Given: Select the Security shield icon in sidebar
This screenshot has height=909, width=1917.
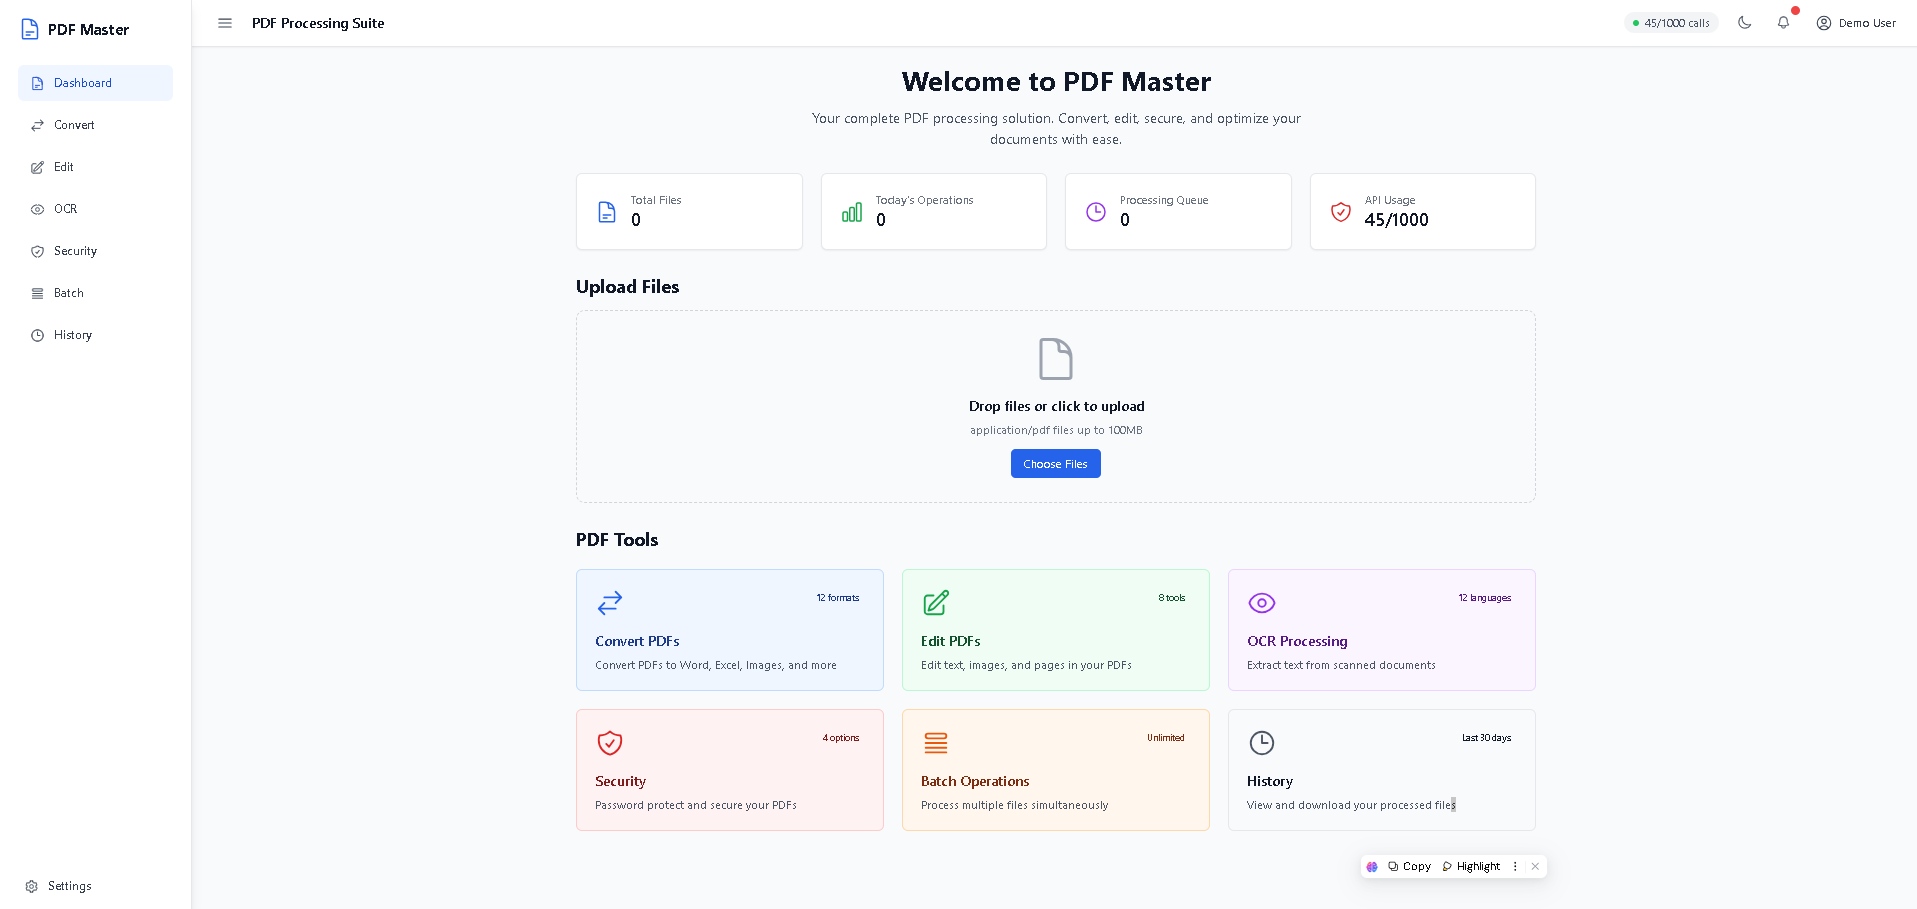Looking at the screenshot, I should coord(37,251).
